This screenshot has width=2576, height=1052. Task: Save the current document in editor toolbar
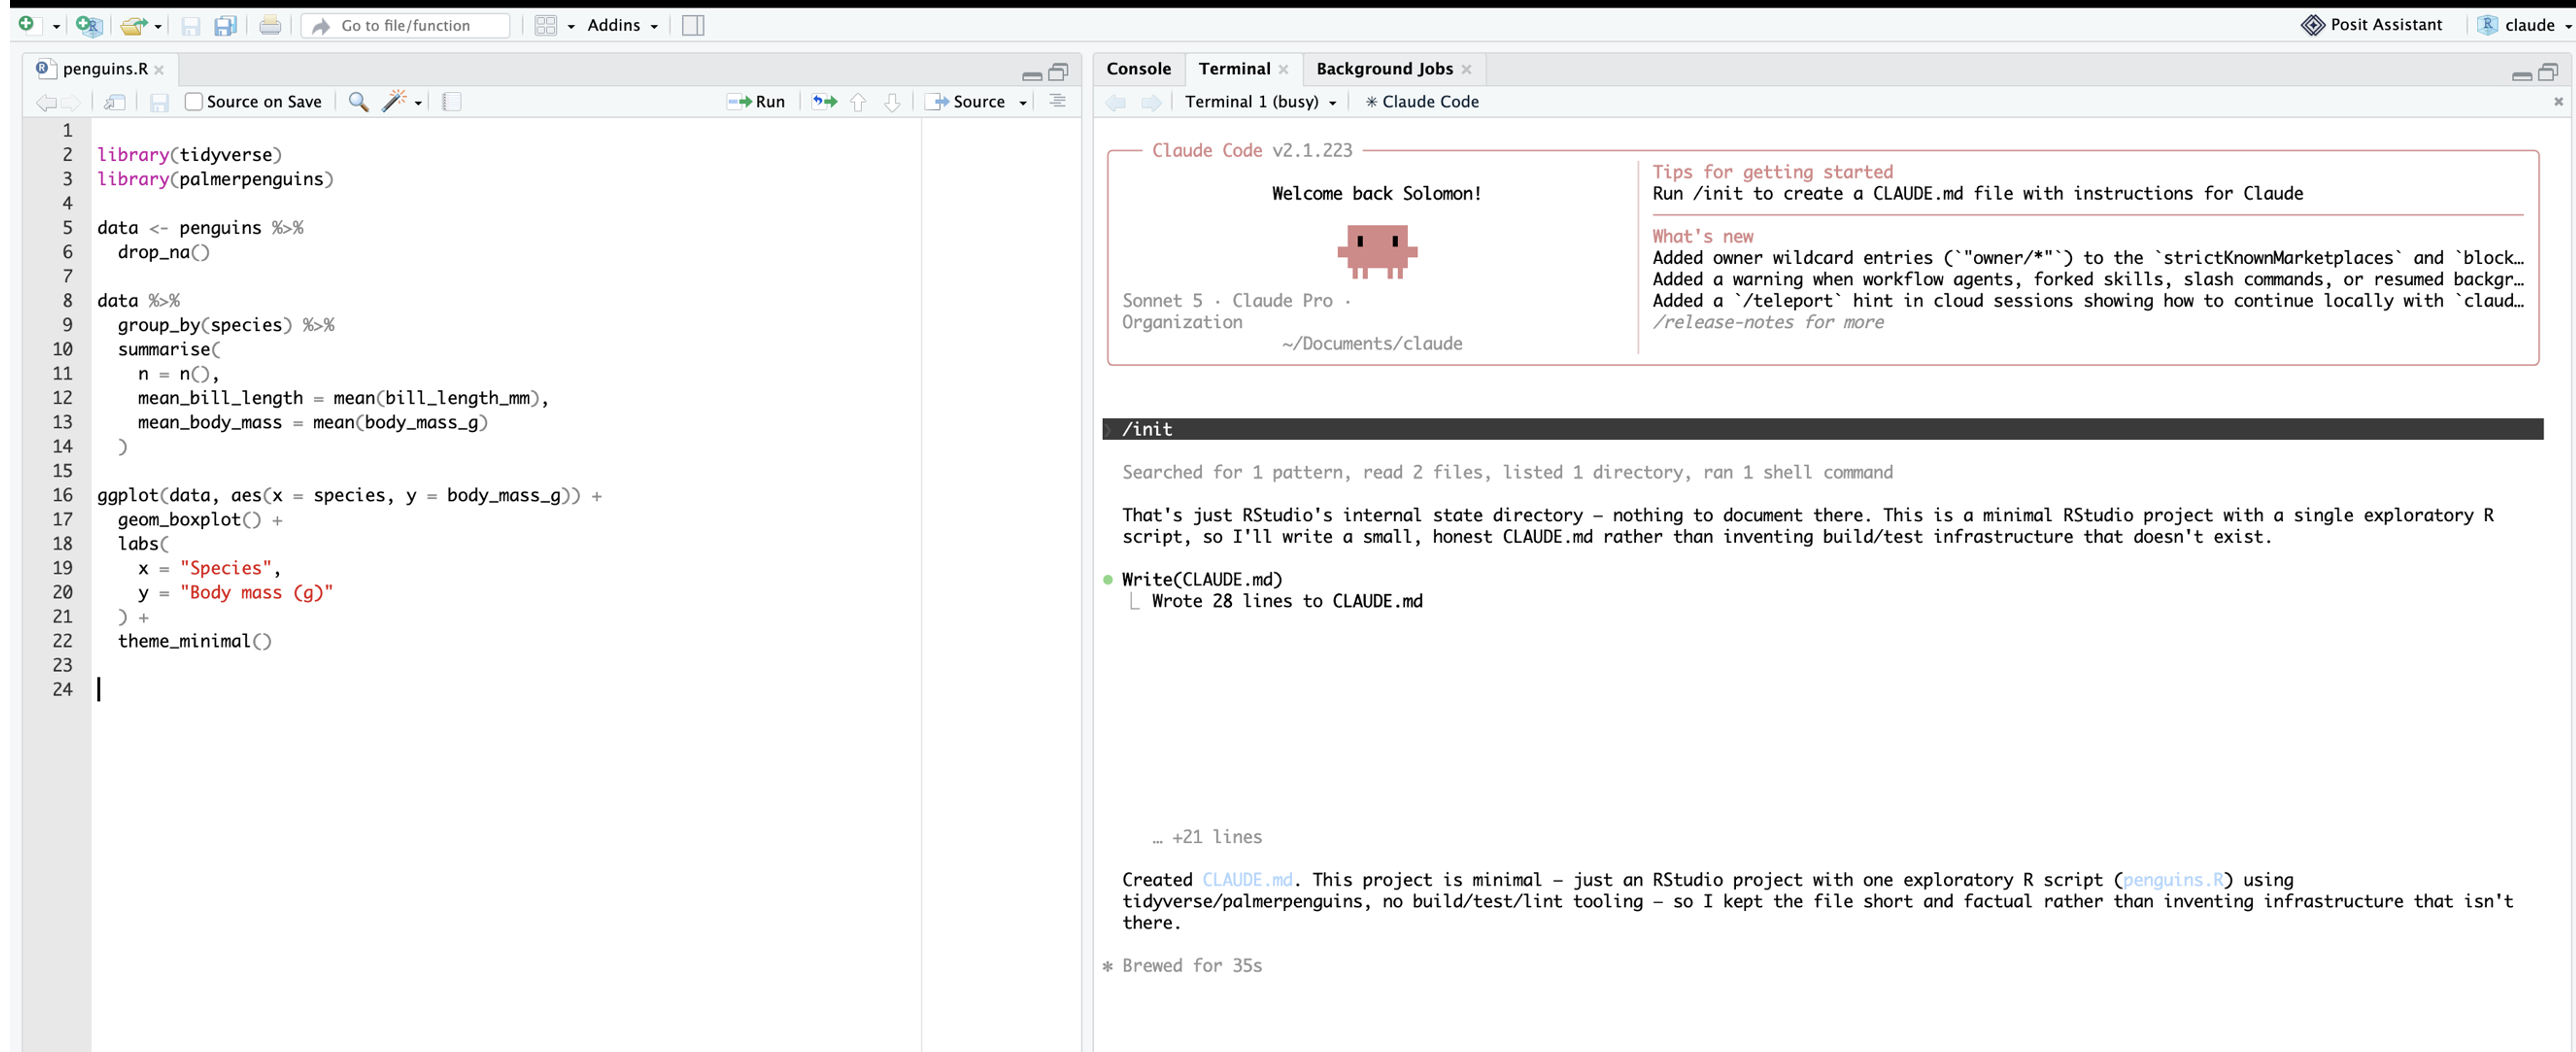[159, 101]
